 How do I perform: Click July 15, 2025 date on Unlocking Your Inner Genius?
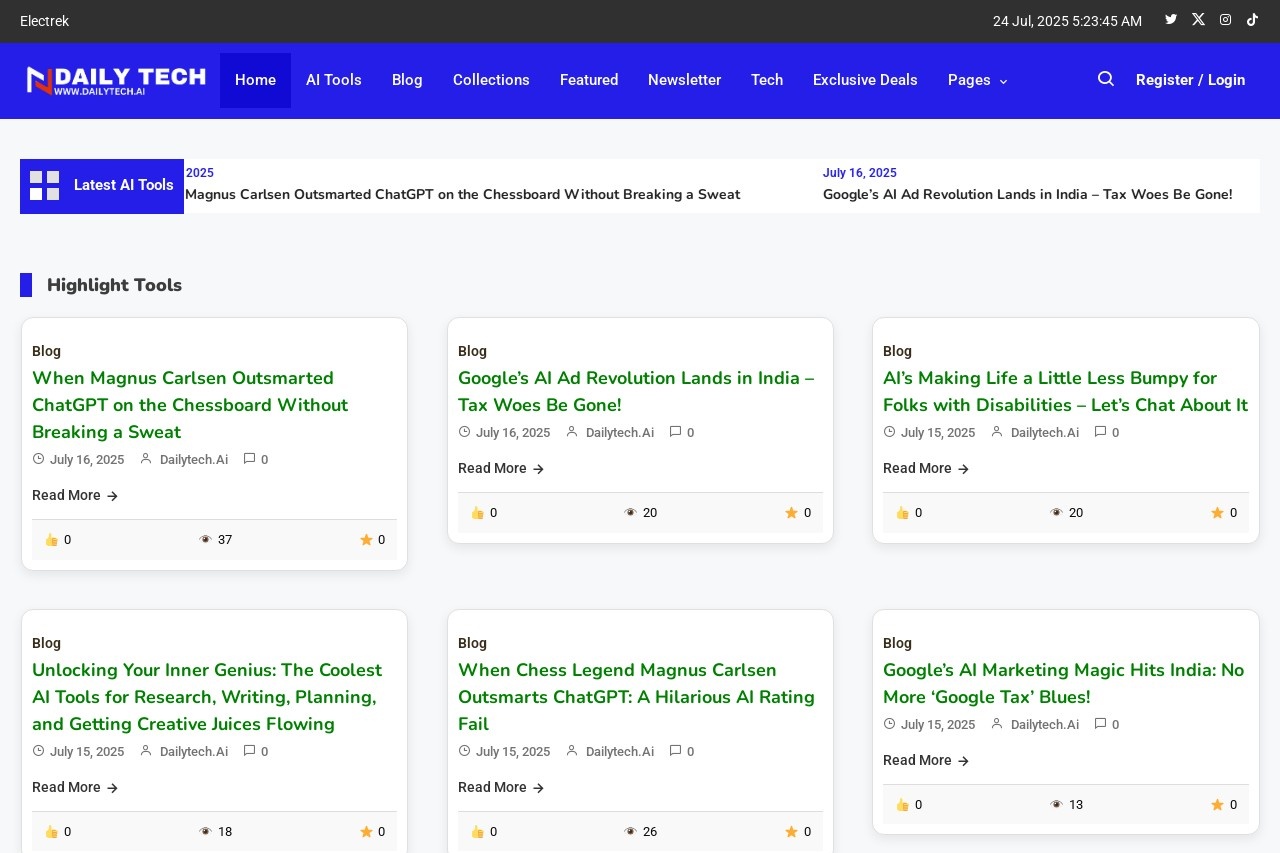tap(87, 751)
